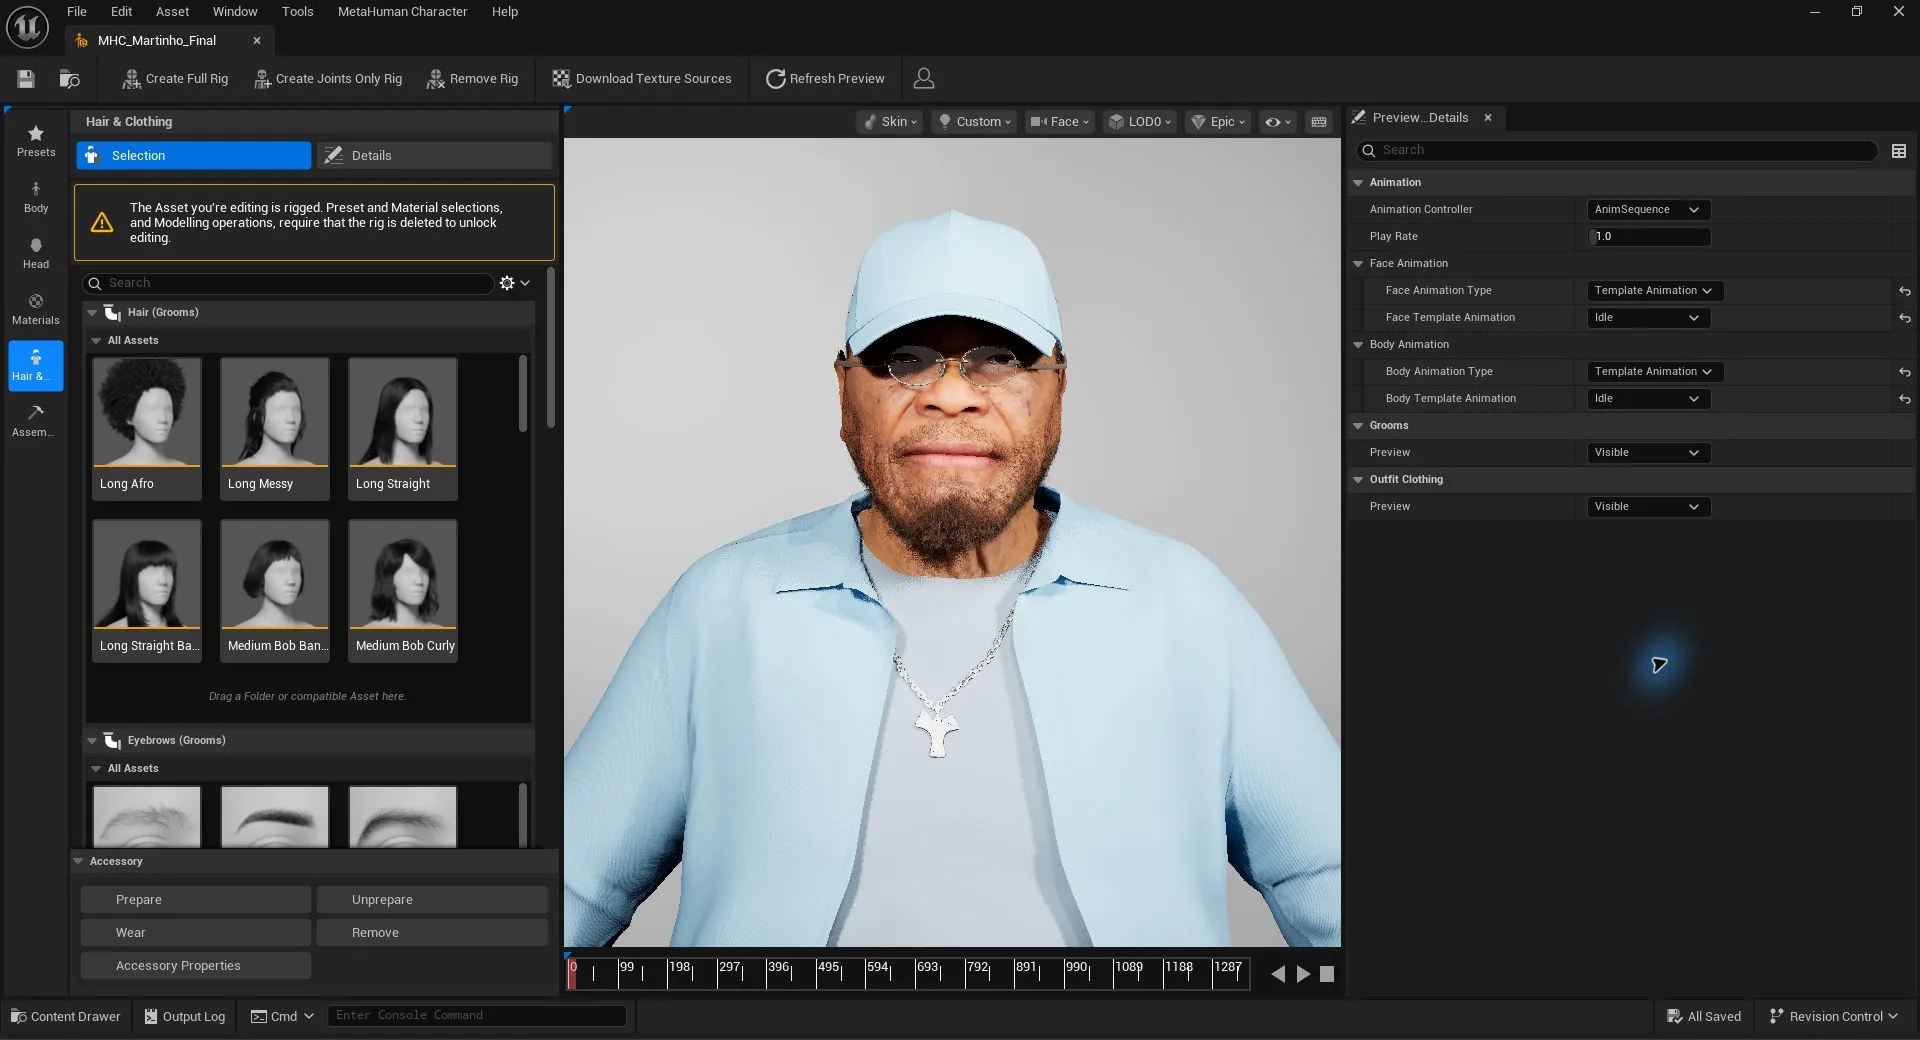Reset Face Animation Type to default
This screenshot has height=1040, width=1920.
pyautogui.click(x=1905, y=291)
